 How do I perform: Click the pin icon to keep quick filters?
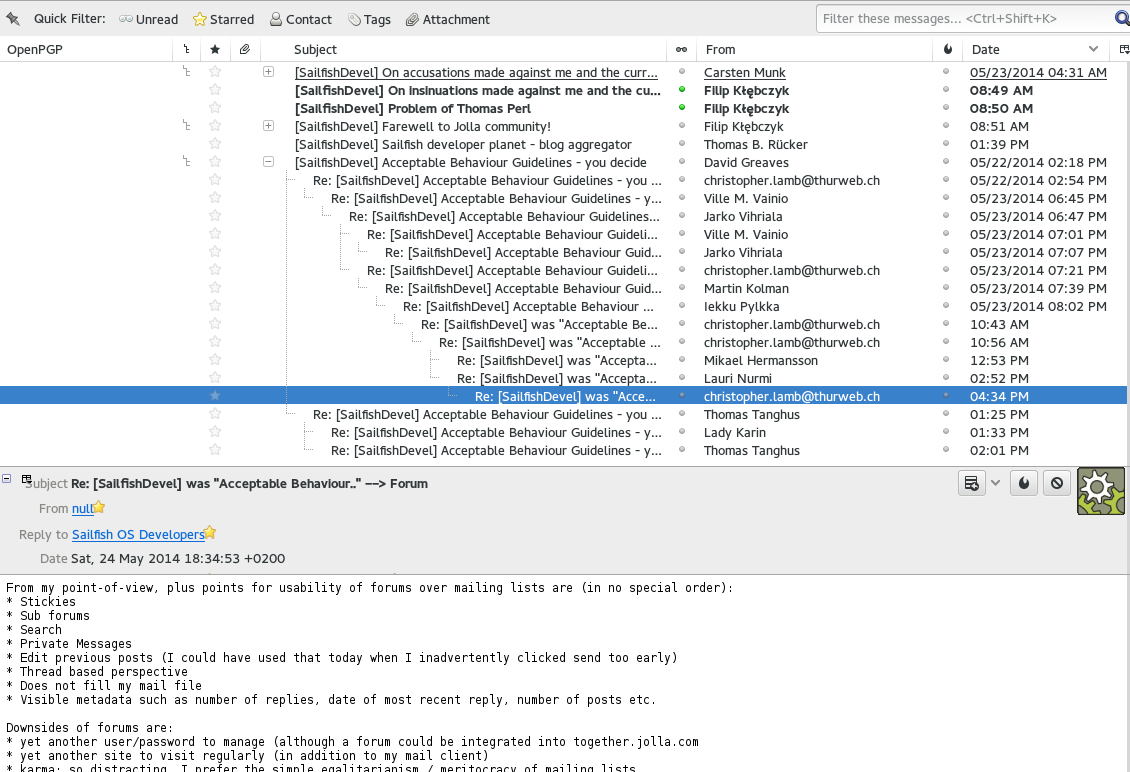tap(13, 19)
